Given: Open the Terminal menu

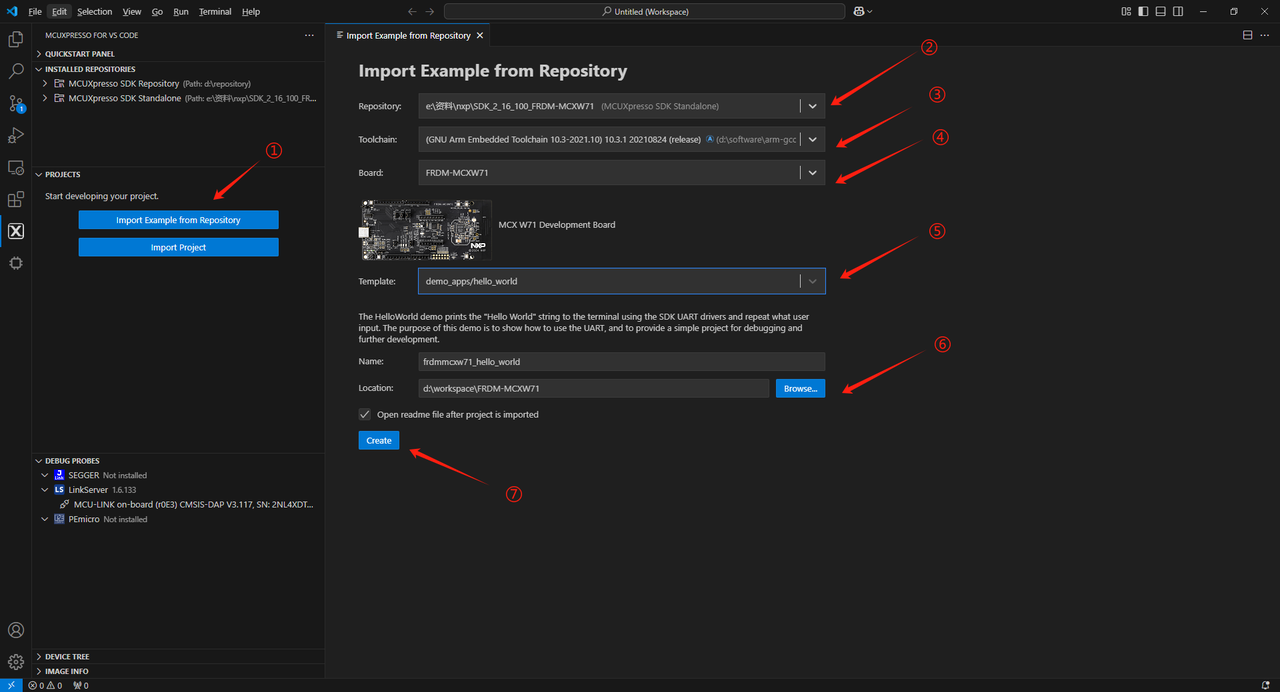Looking at the screenshot, I should 215,12.
